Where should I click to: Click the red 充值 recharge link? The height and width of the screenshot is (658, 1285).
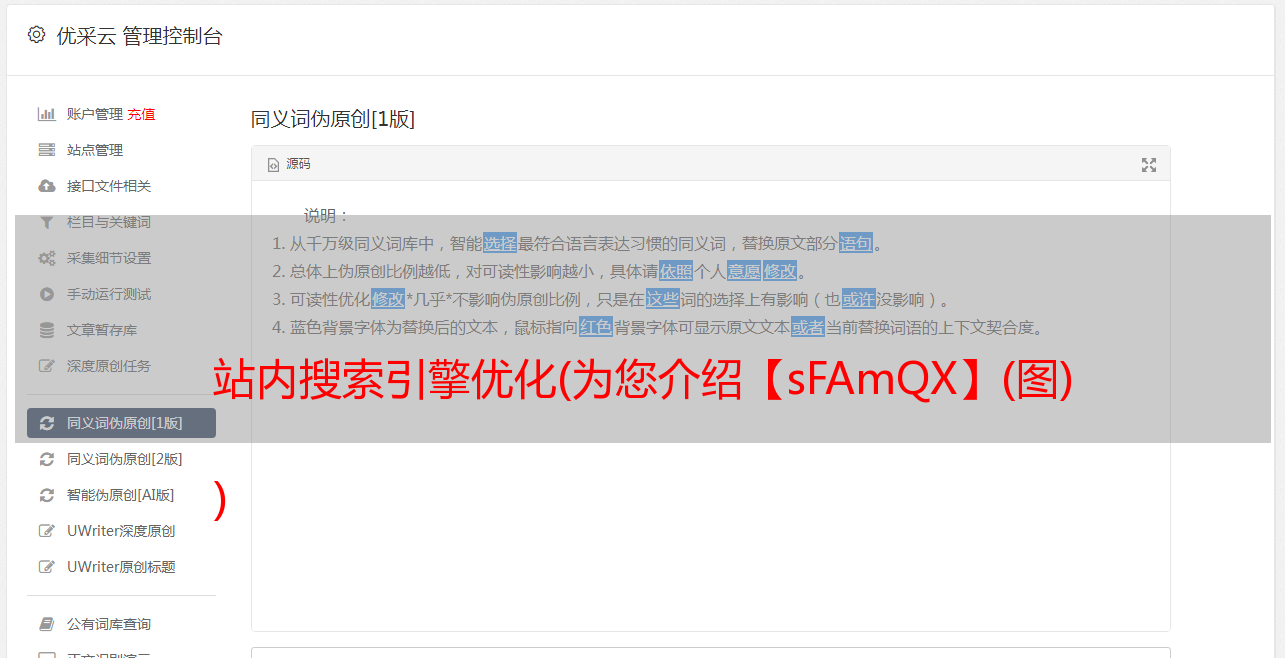[141, 114]
